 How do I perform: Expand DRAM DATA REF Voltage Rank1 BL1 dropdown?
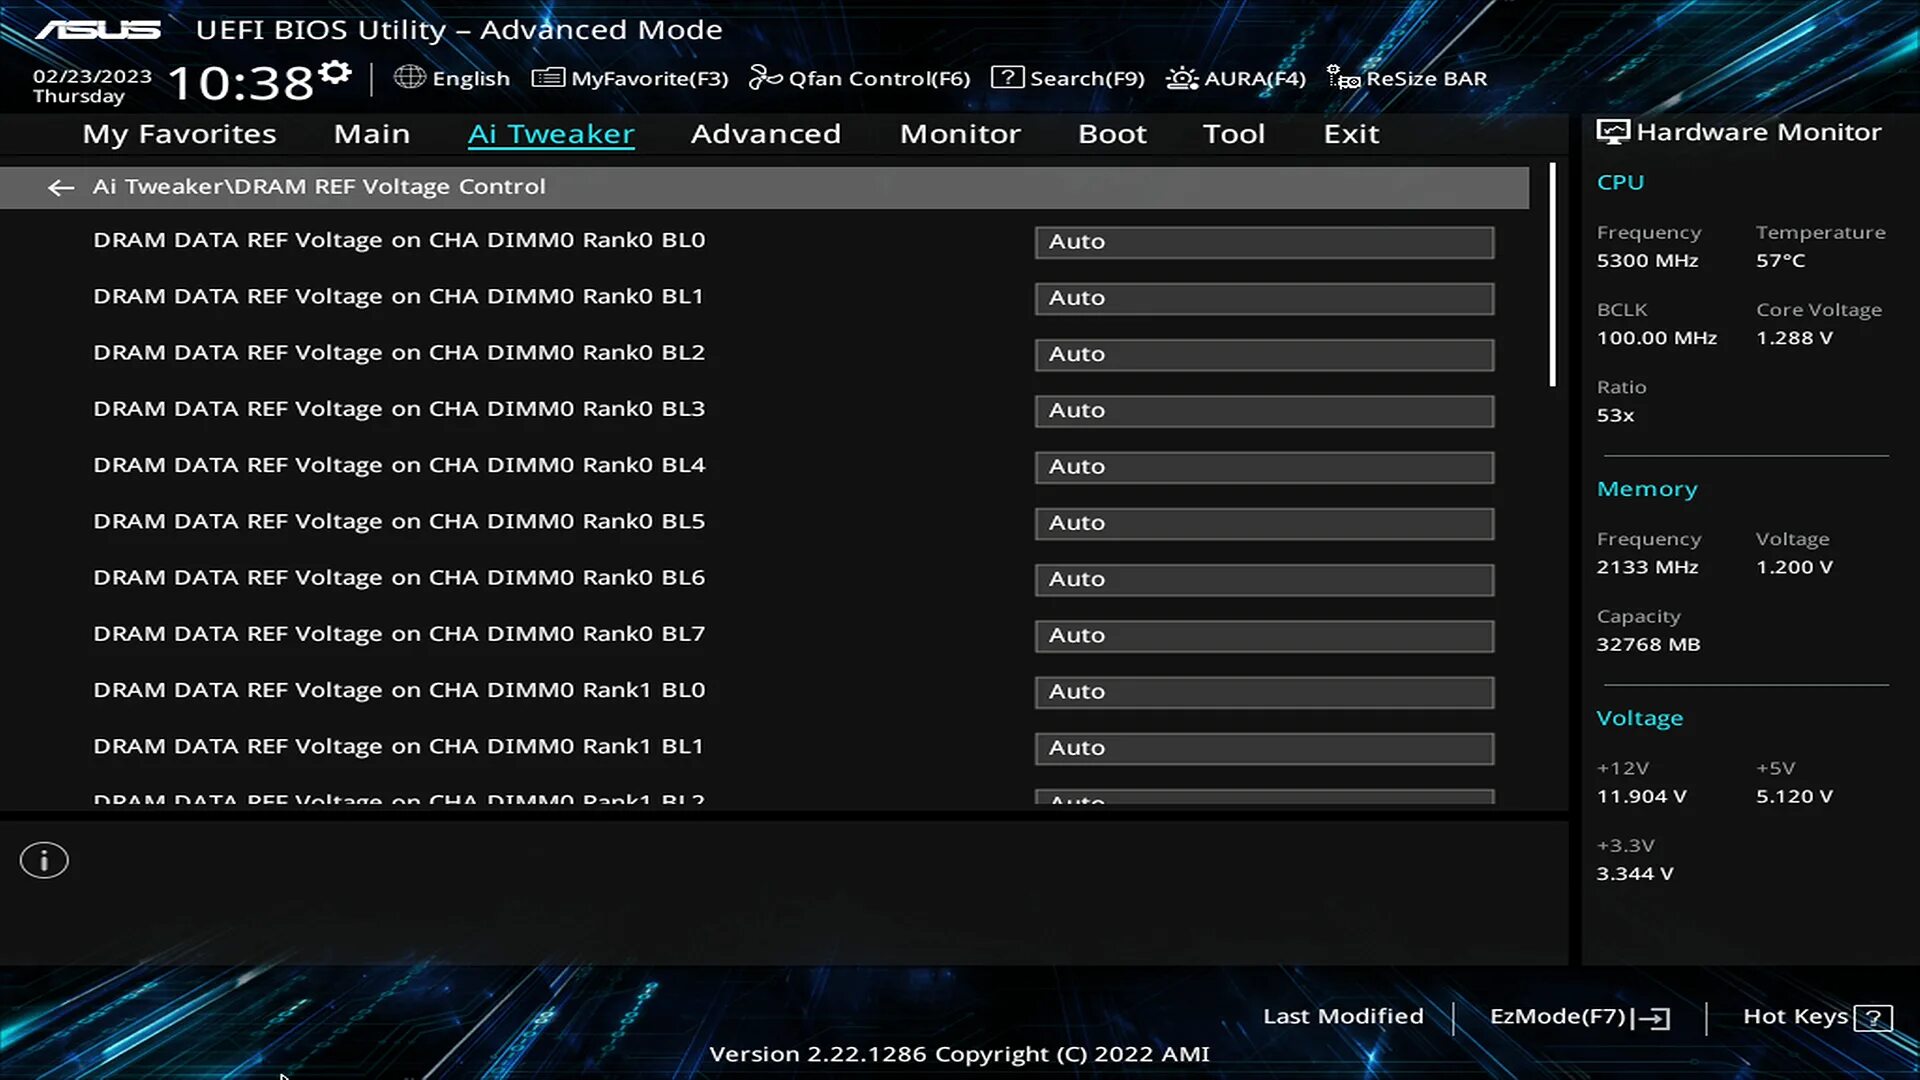coord(1263,746)
